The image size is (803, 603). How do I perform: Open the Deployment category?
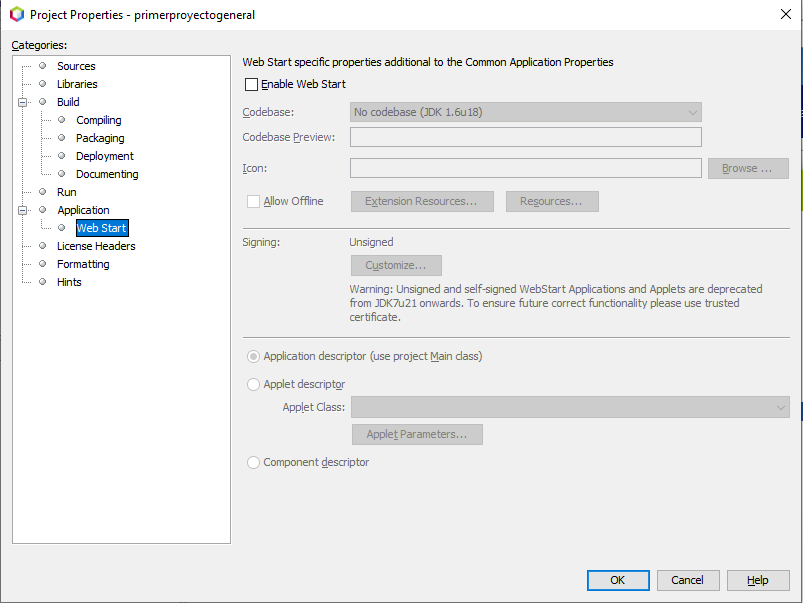click(104, 156)
